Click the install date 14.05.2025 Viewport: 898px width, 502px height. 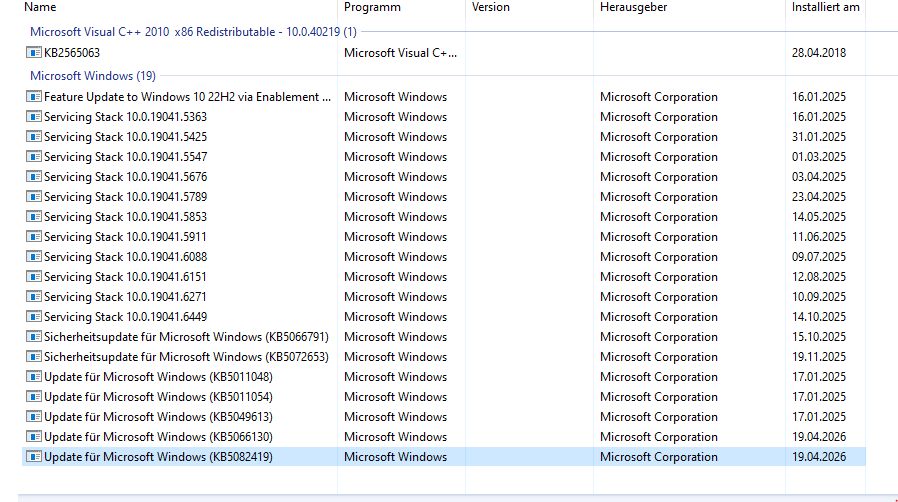(819, 217)
